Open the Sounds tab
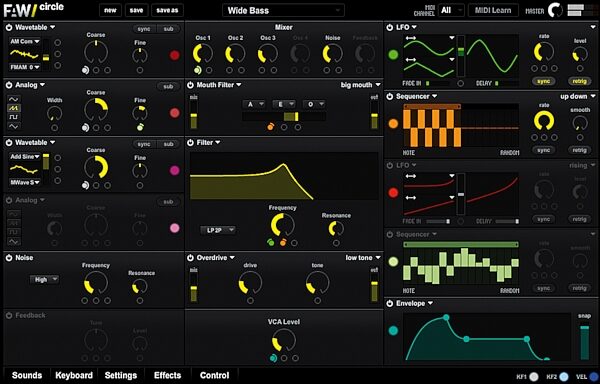 coord(27,375)
